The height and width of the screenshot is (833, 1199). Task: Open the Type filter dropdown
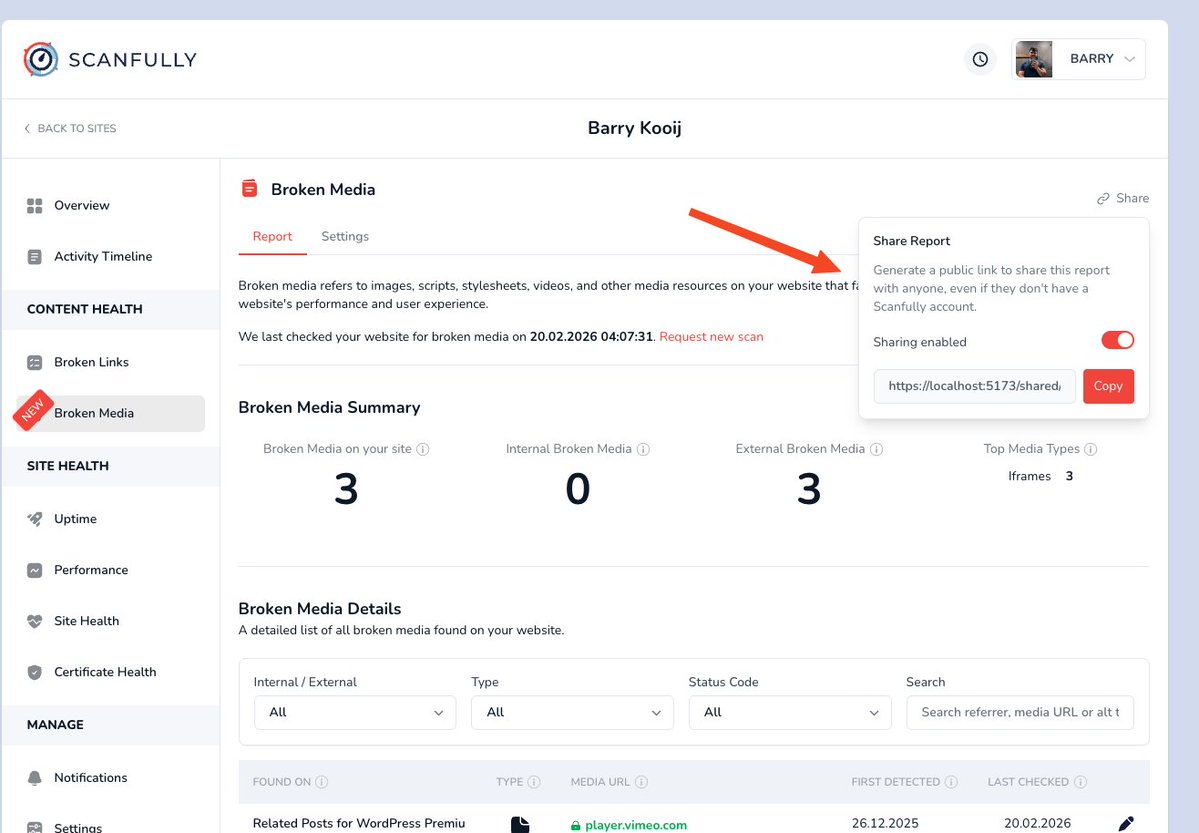pyautogui.click(x=572, y=712)
